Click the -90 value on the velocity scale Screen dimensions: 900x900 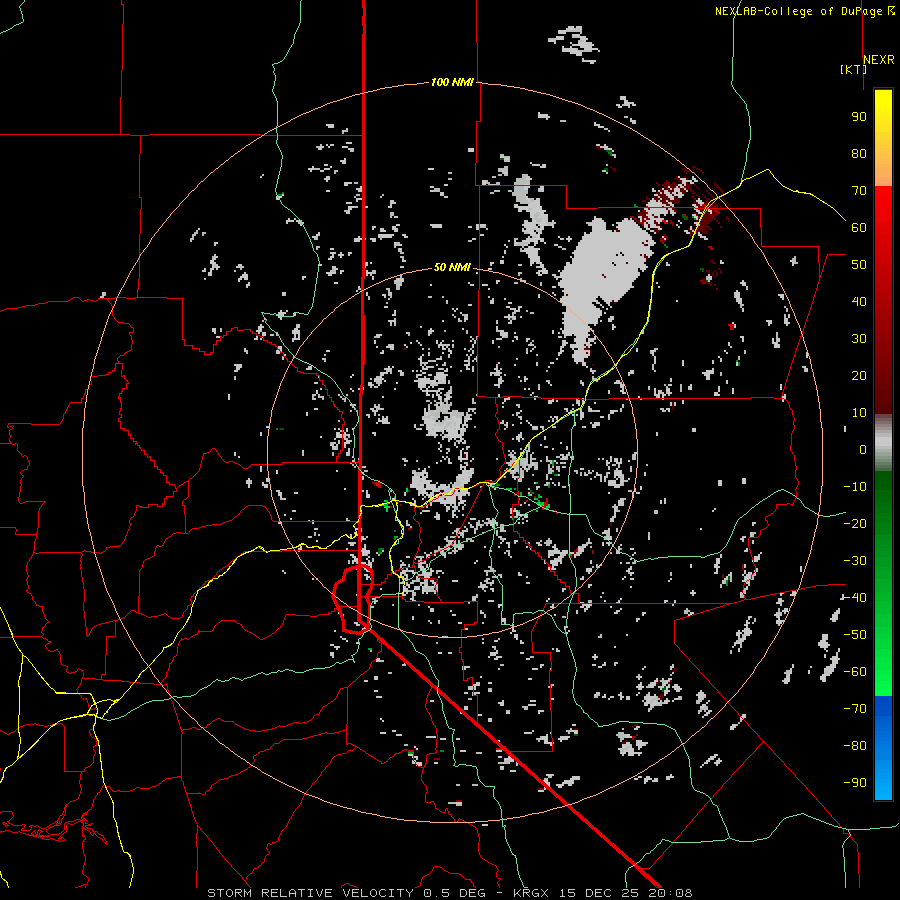click(855, 783)
